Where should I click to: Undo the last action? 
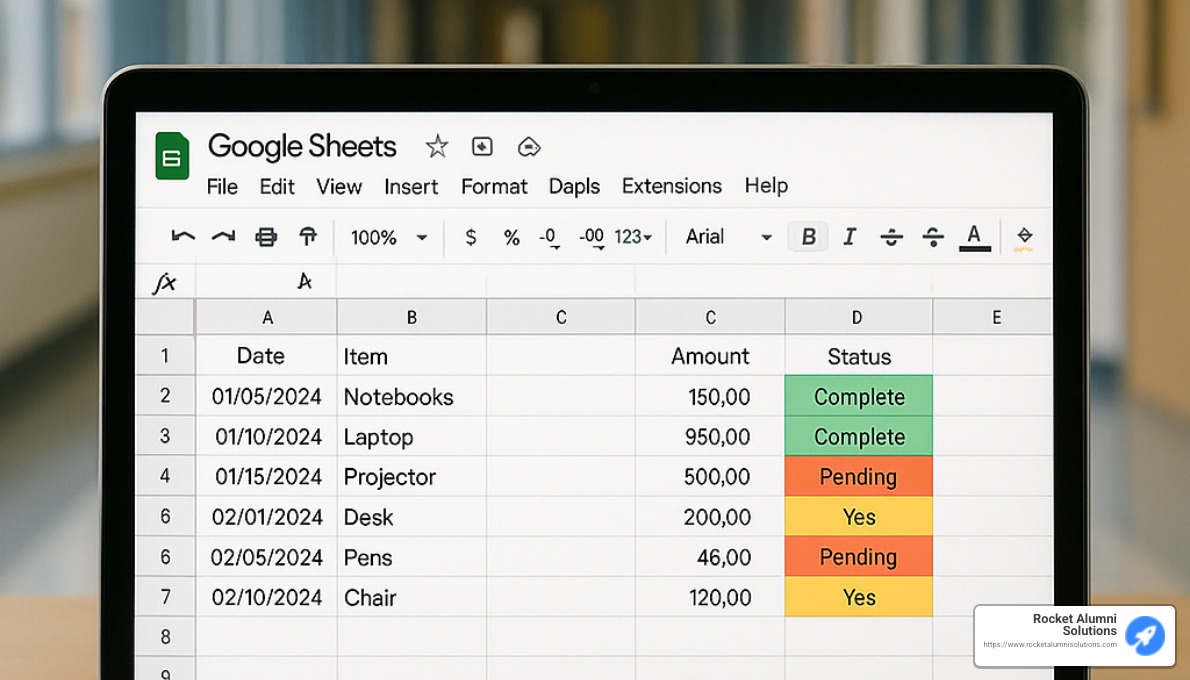point(183,237)
